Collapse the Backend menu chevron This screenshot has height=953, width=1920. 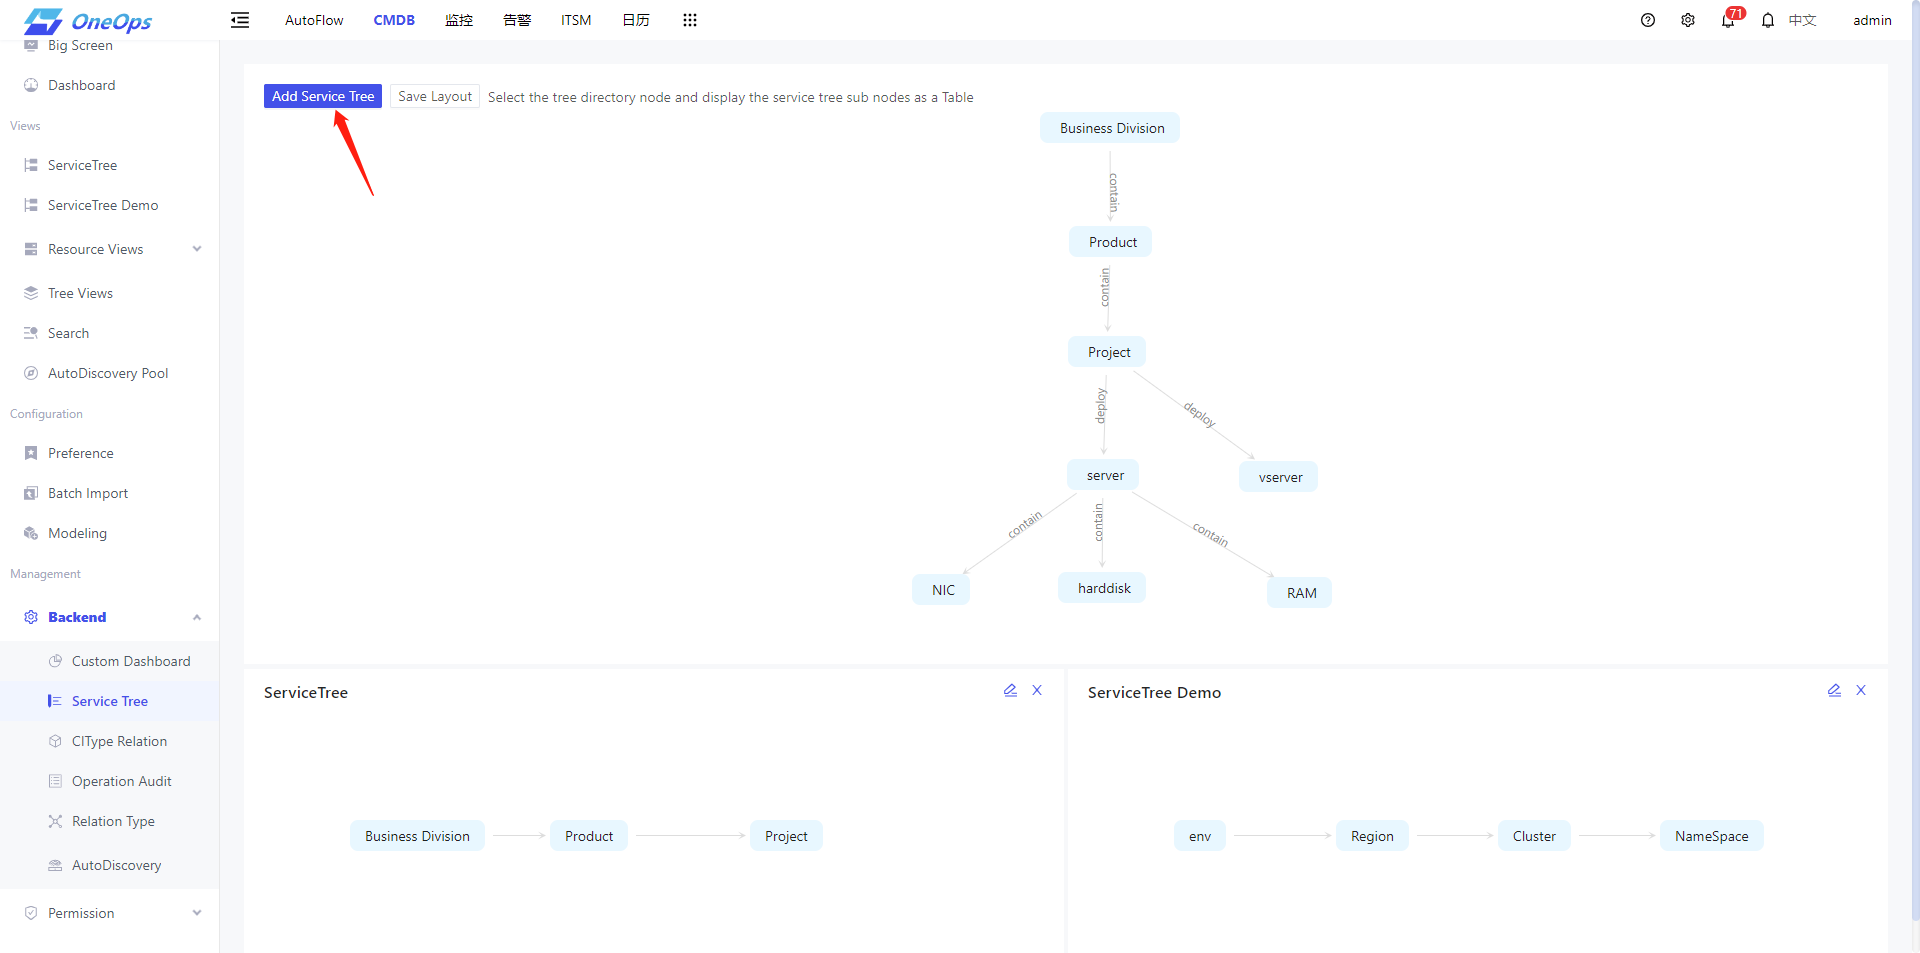tap(197, 617)
